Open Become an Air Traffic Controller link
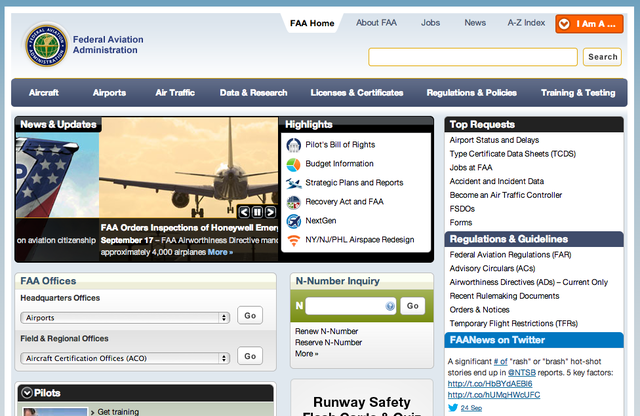Screen dimensions: 640x416 506,195
